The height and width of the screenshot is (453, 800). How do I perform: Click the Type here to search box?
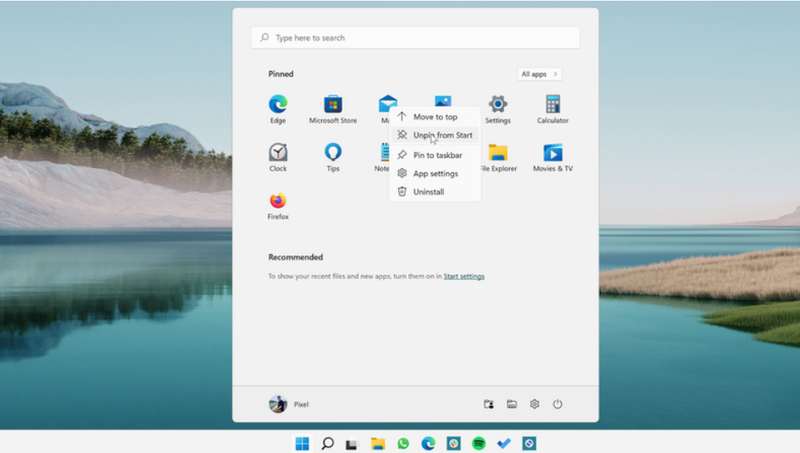tap(415, 37)
